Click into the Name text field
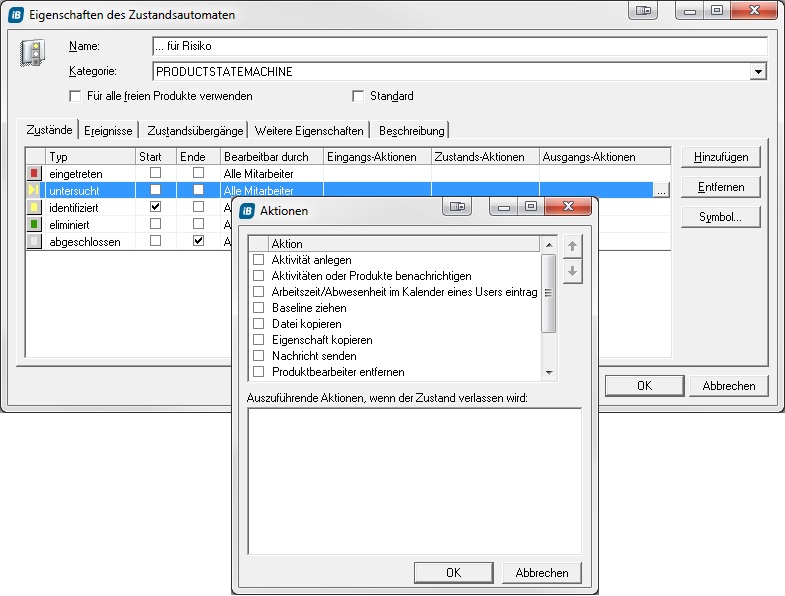Screen dimensions: 785x596 tap(459, 46)
